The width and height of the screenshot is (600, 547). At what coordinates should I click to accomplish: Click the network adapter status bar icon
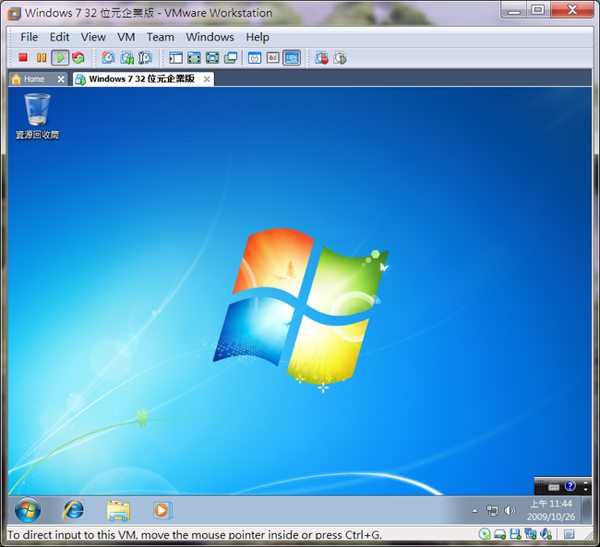point(530,534)
